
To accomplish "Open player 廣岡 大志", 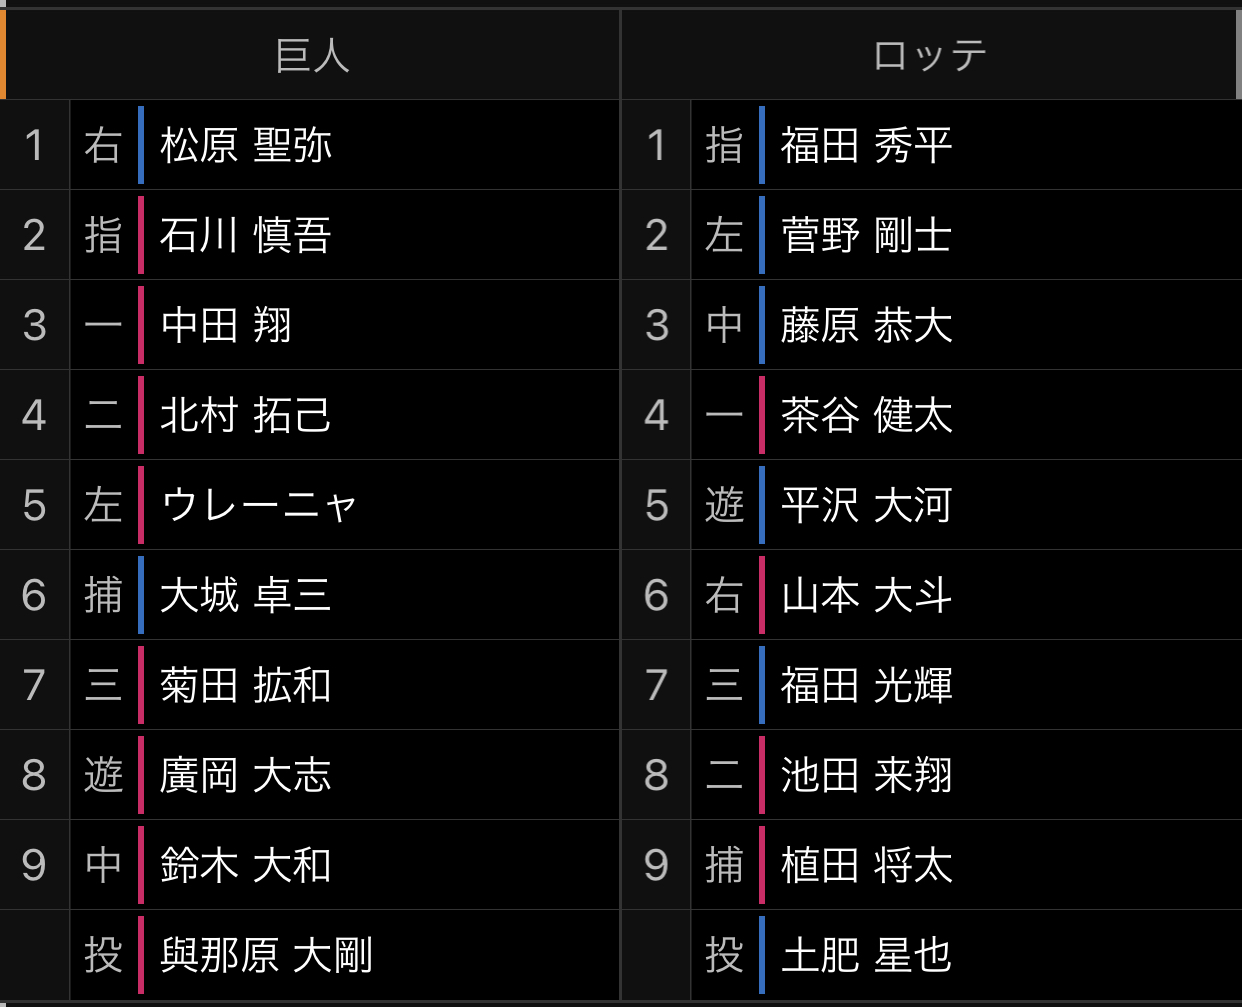I will (246, 775).
